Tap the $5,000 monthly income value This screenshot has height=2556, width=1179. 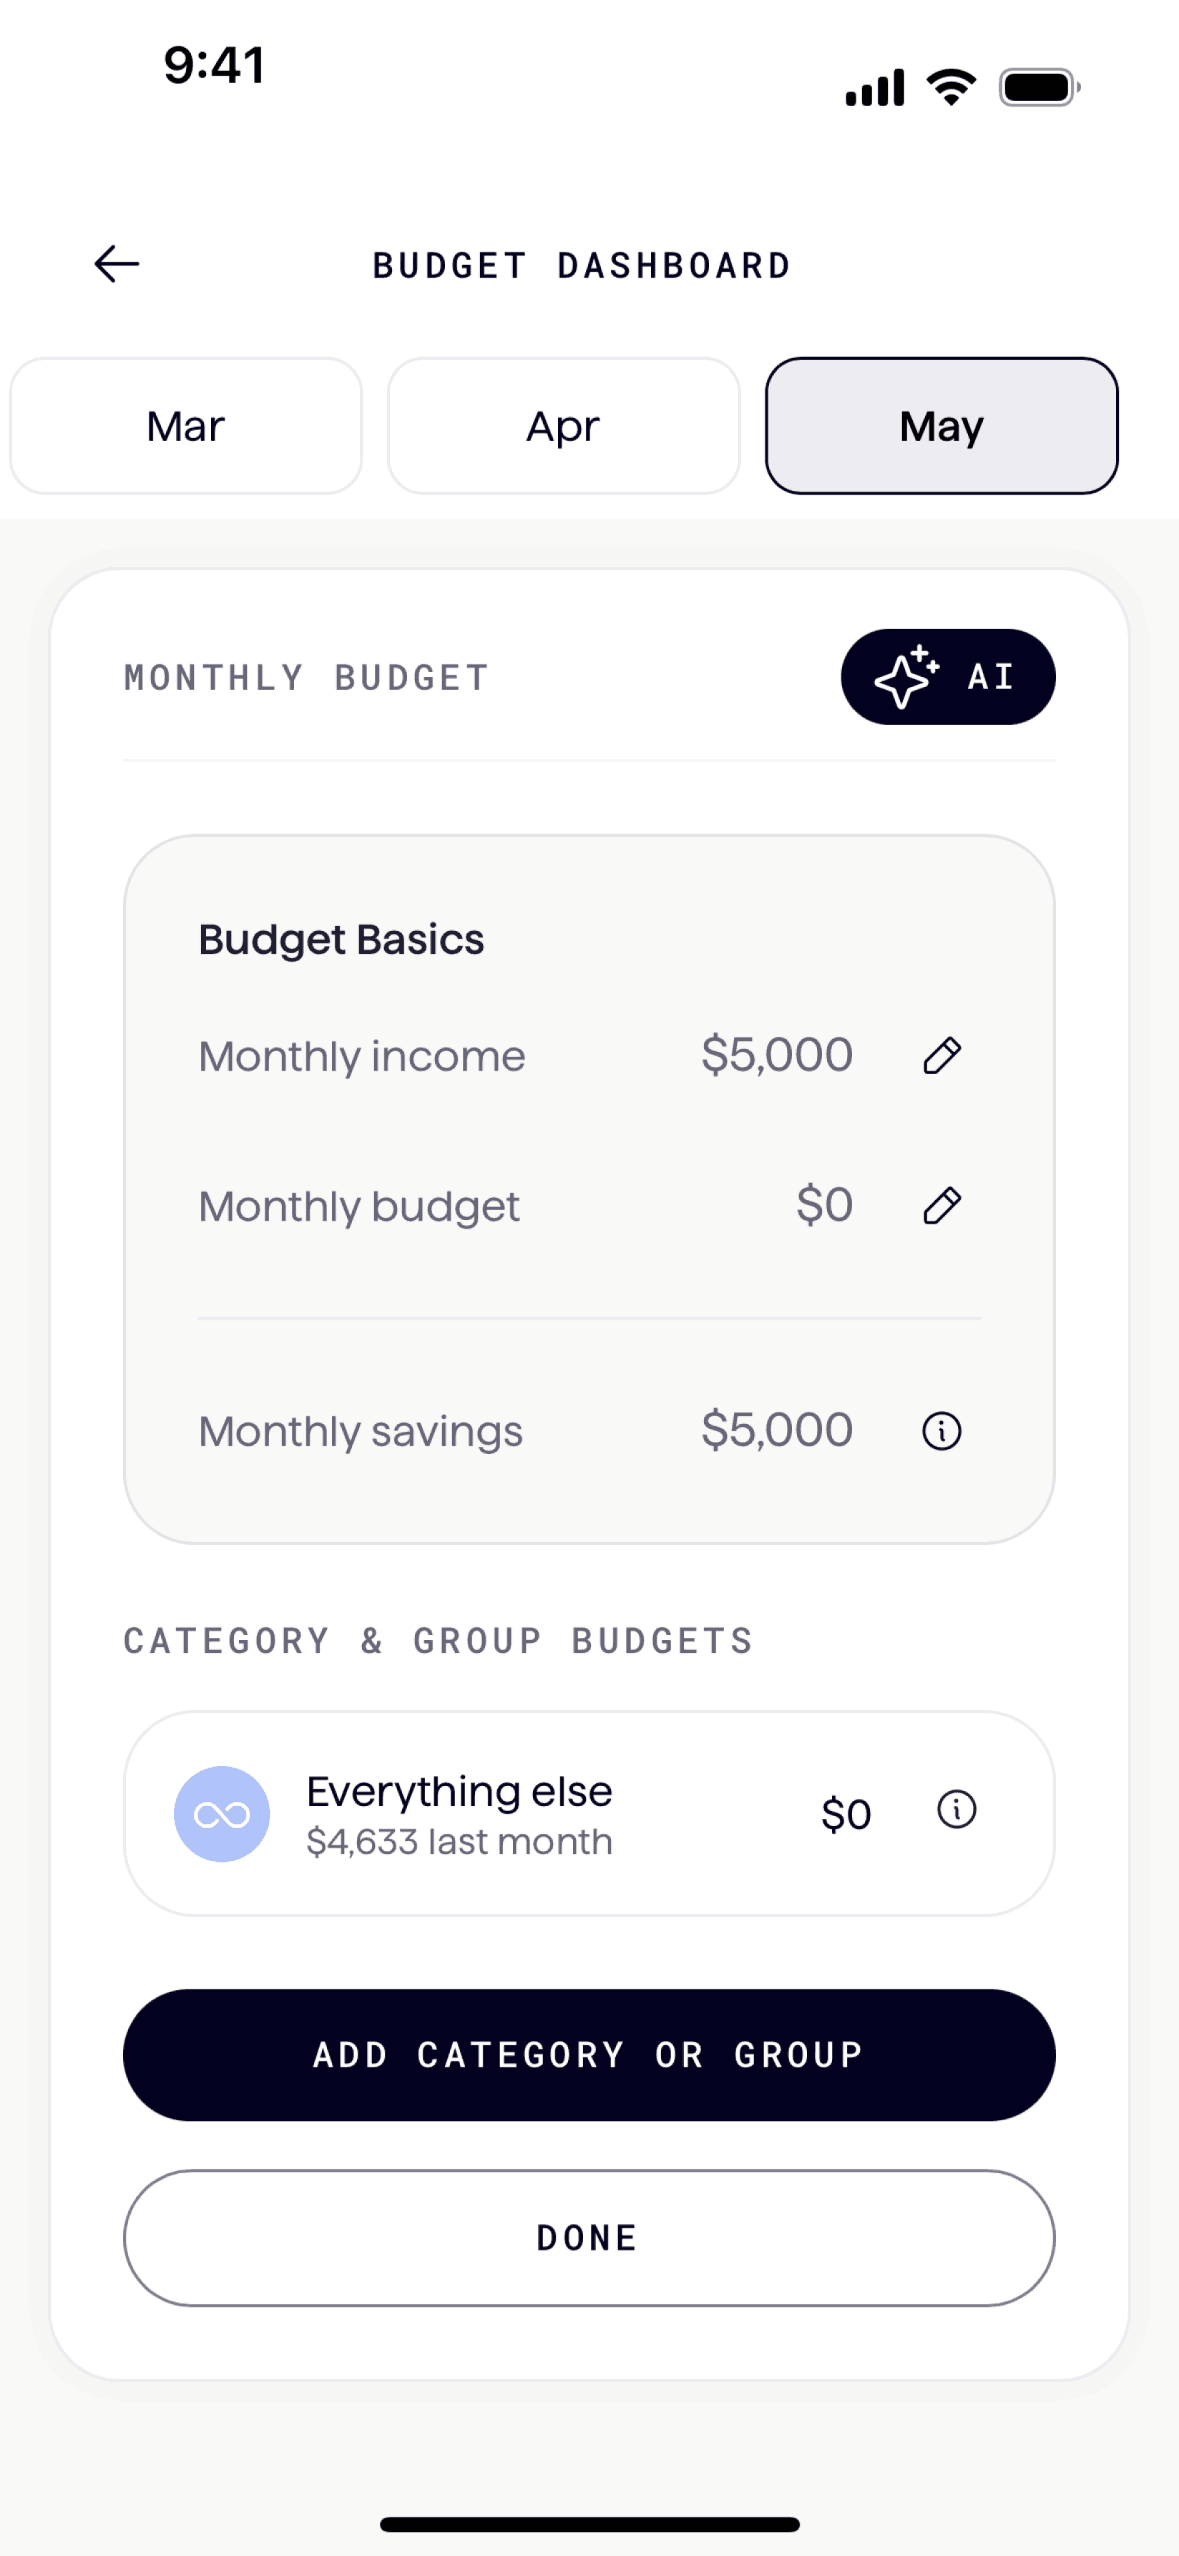(776, 1055)
